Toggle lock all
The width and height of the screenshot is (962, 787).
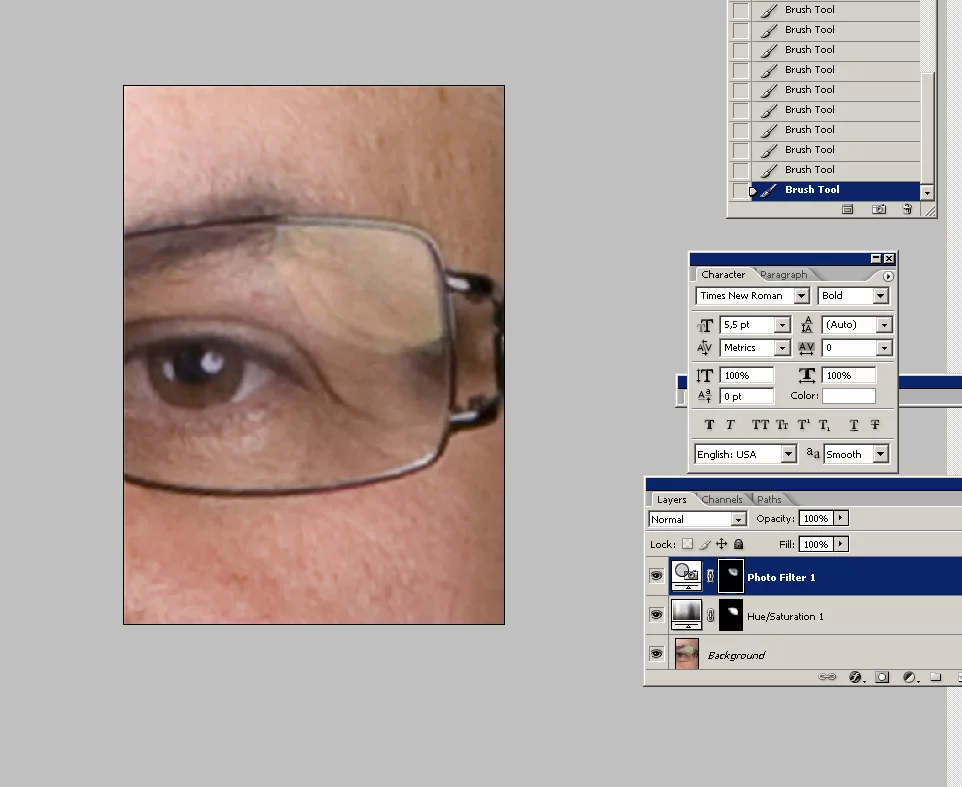[739, 544]
